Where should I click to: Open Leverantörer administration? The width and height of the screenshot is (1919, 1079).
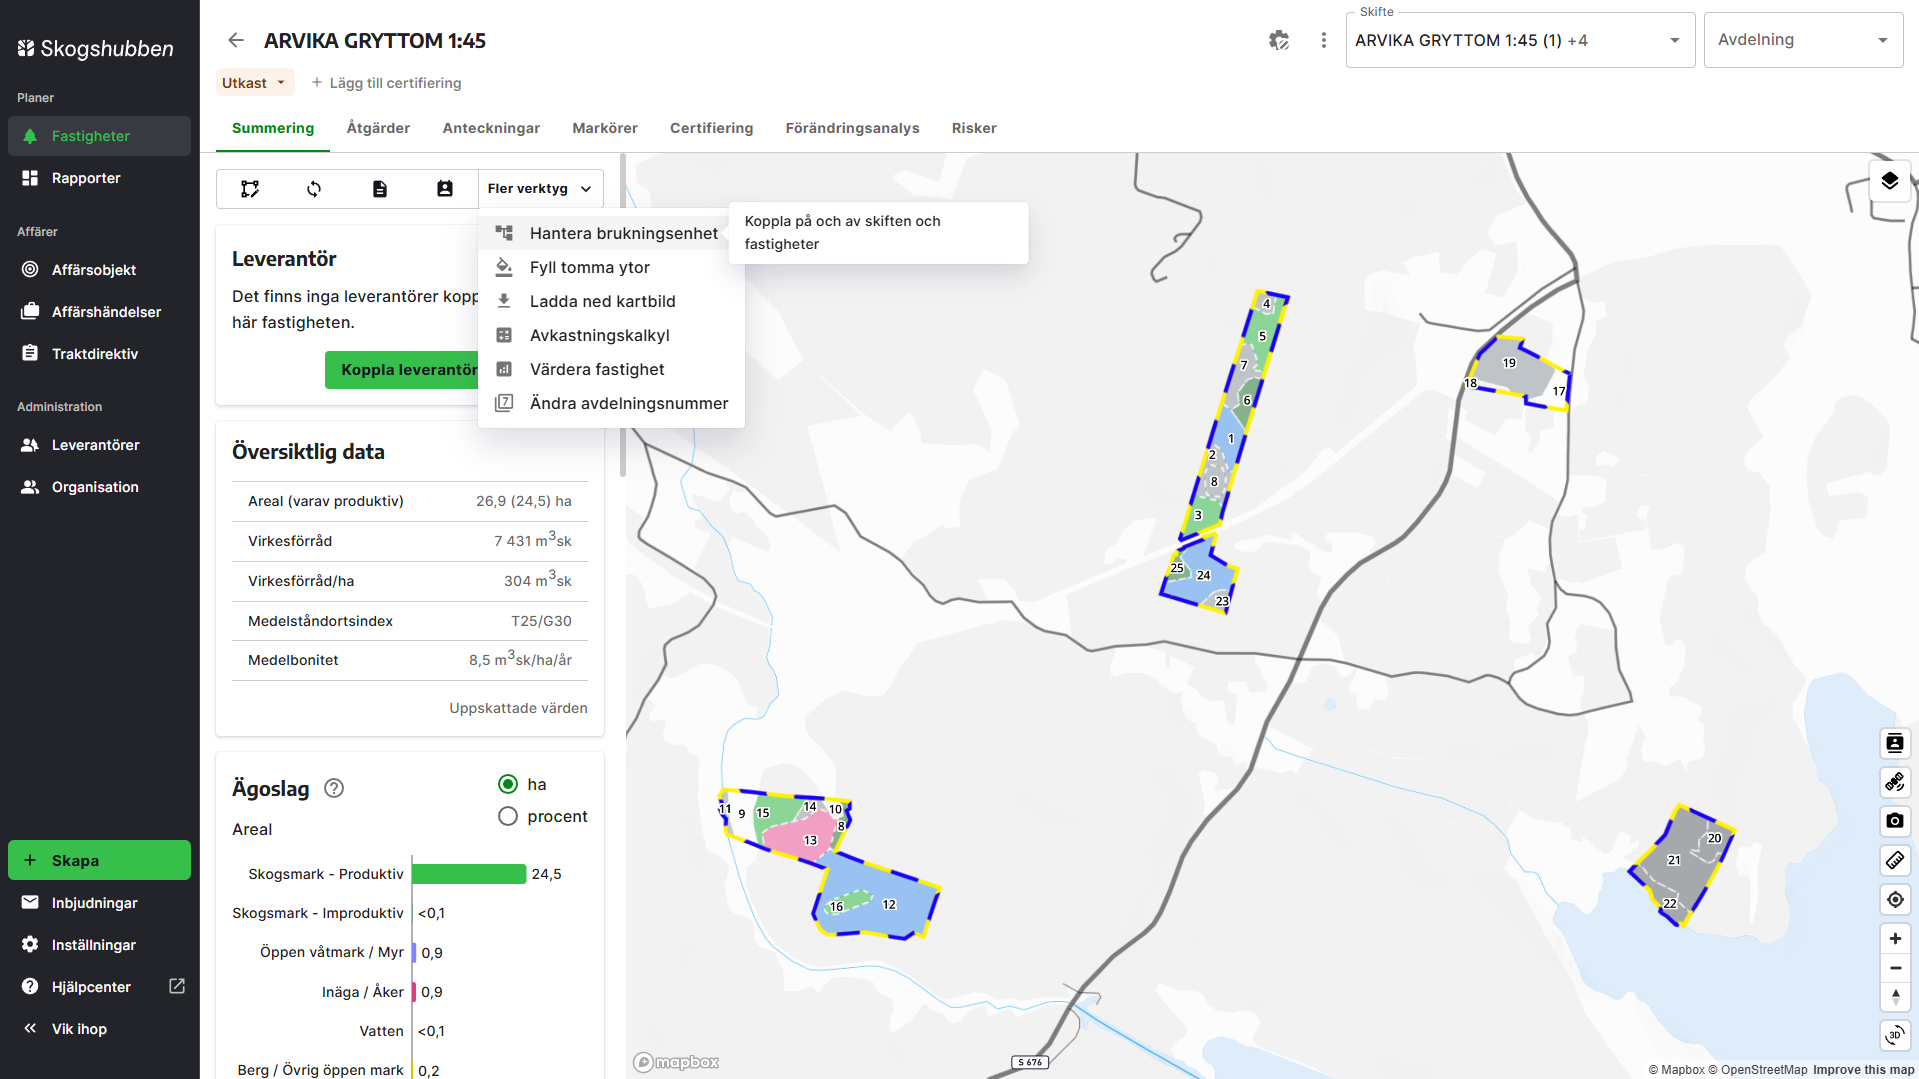[99, 445]
